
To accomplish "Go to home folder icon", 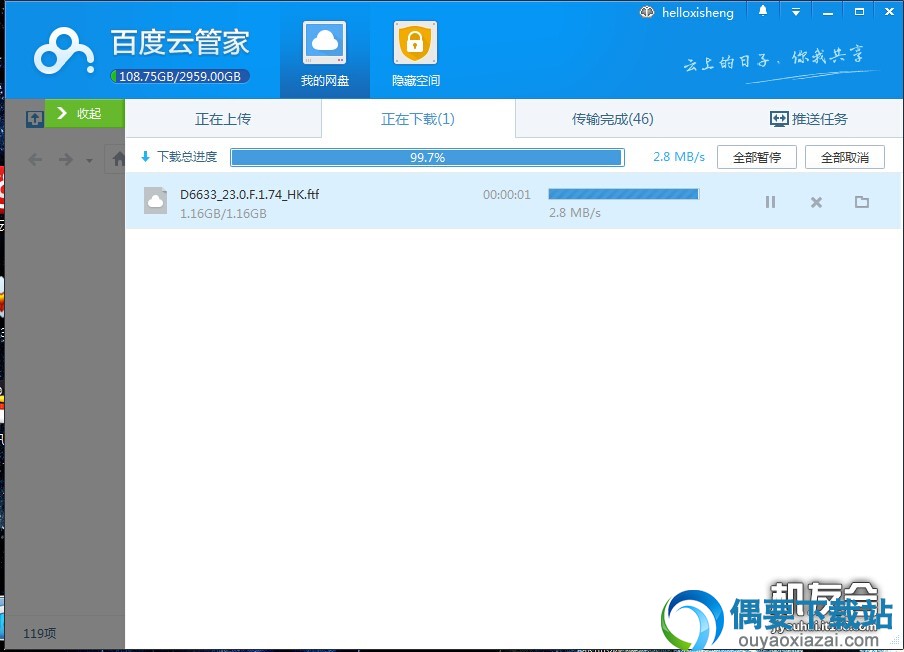I will [x=118, y=159].
